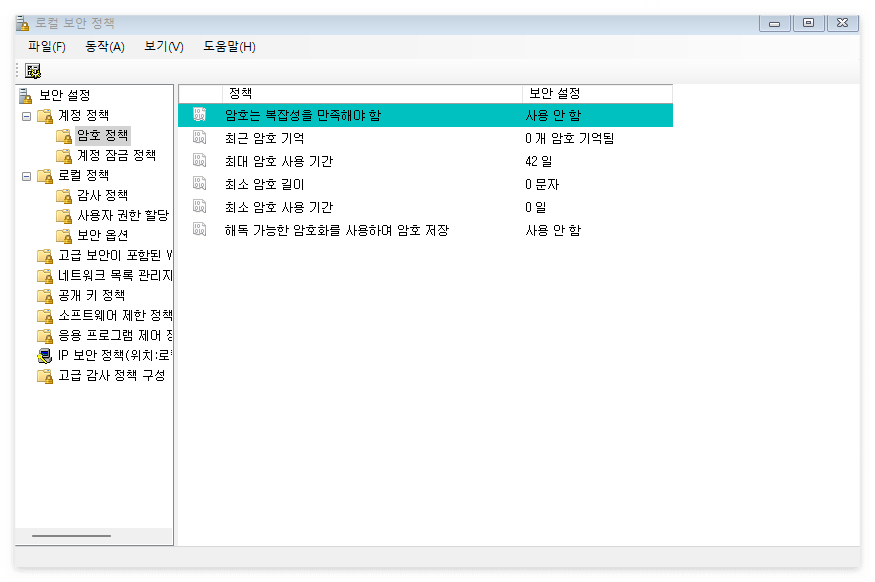
Task: Click policy icon for 해독 가능한 암호화 row
Action: coord(200,229)
